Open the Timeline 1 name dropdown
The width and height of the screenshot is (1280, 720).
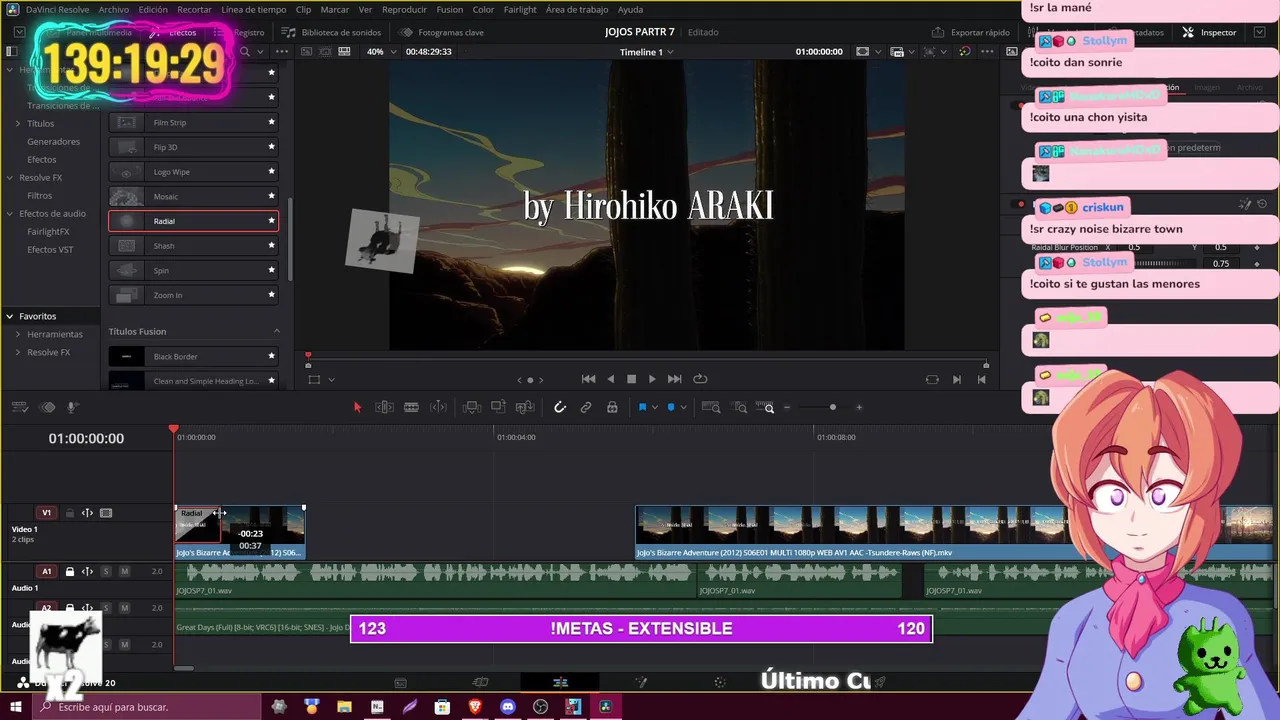pyautogui.click(x=646, y=52)
